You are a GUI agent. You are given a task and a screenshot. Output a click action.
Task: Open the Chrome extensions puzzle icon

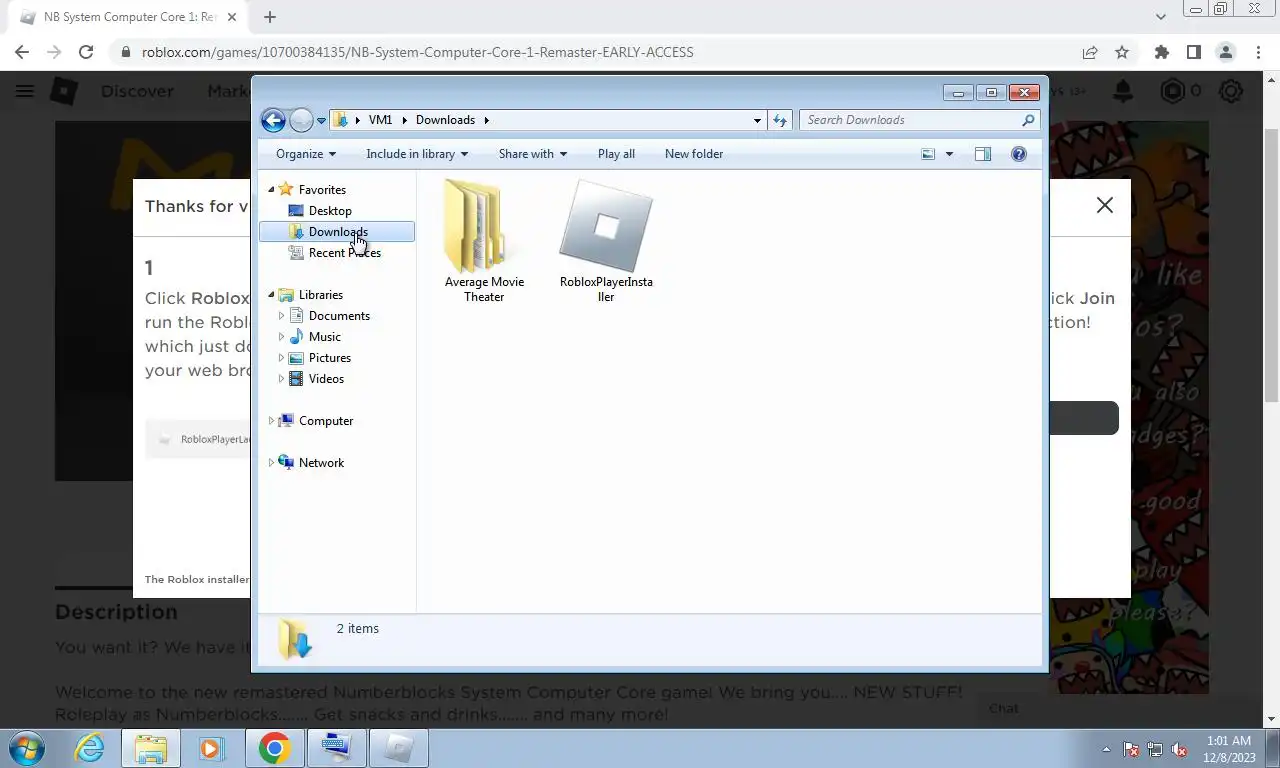pyautogui.click(x=1161, y=52)
